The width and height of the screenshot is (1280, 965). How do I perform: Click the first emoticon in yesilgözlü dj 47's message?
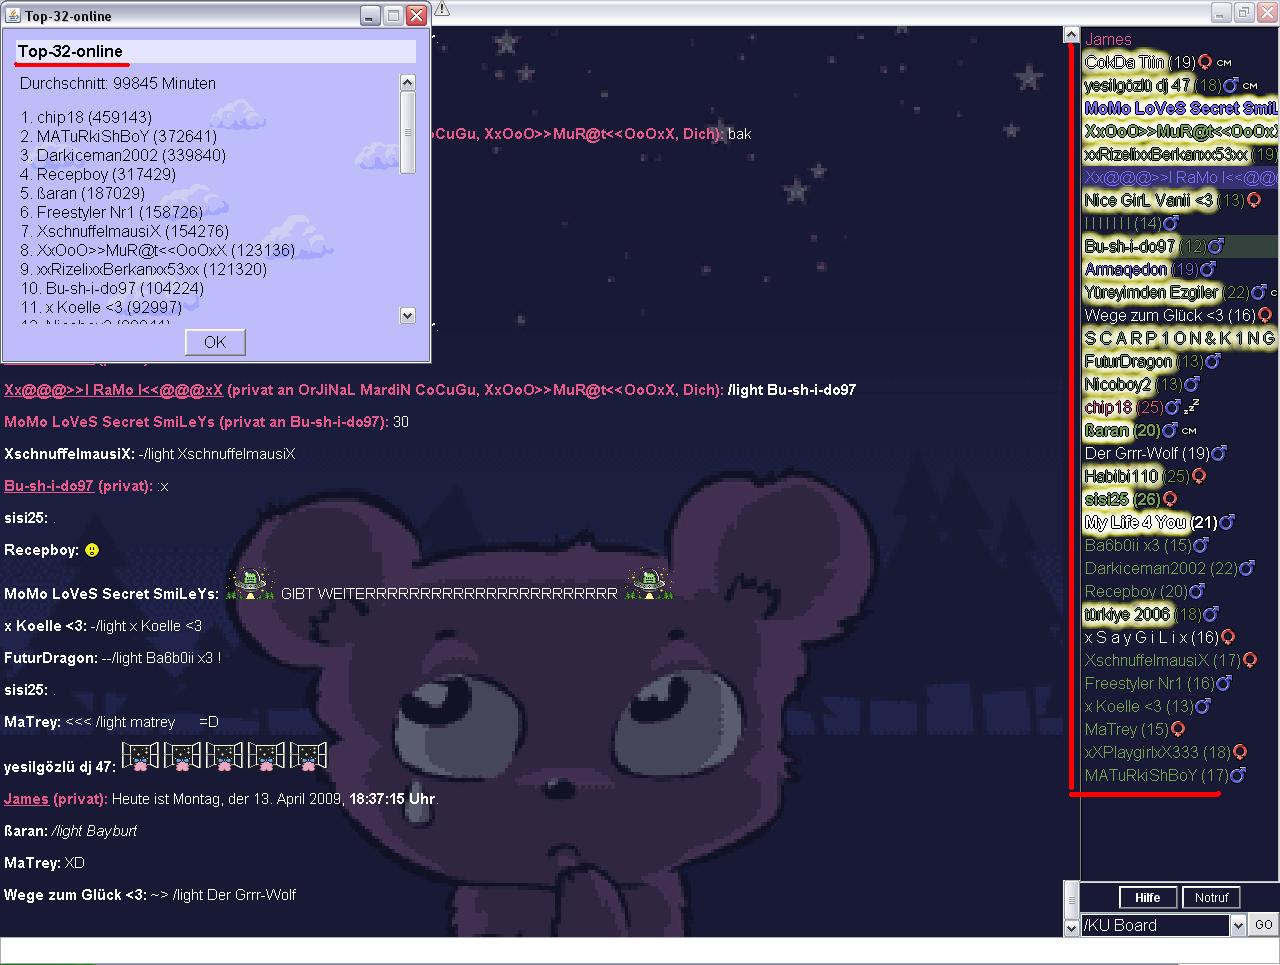pyautogui.click(x=139, y=757)
